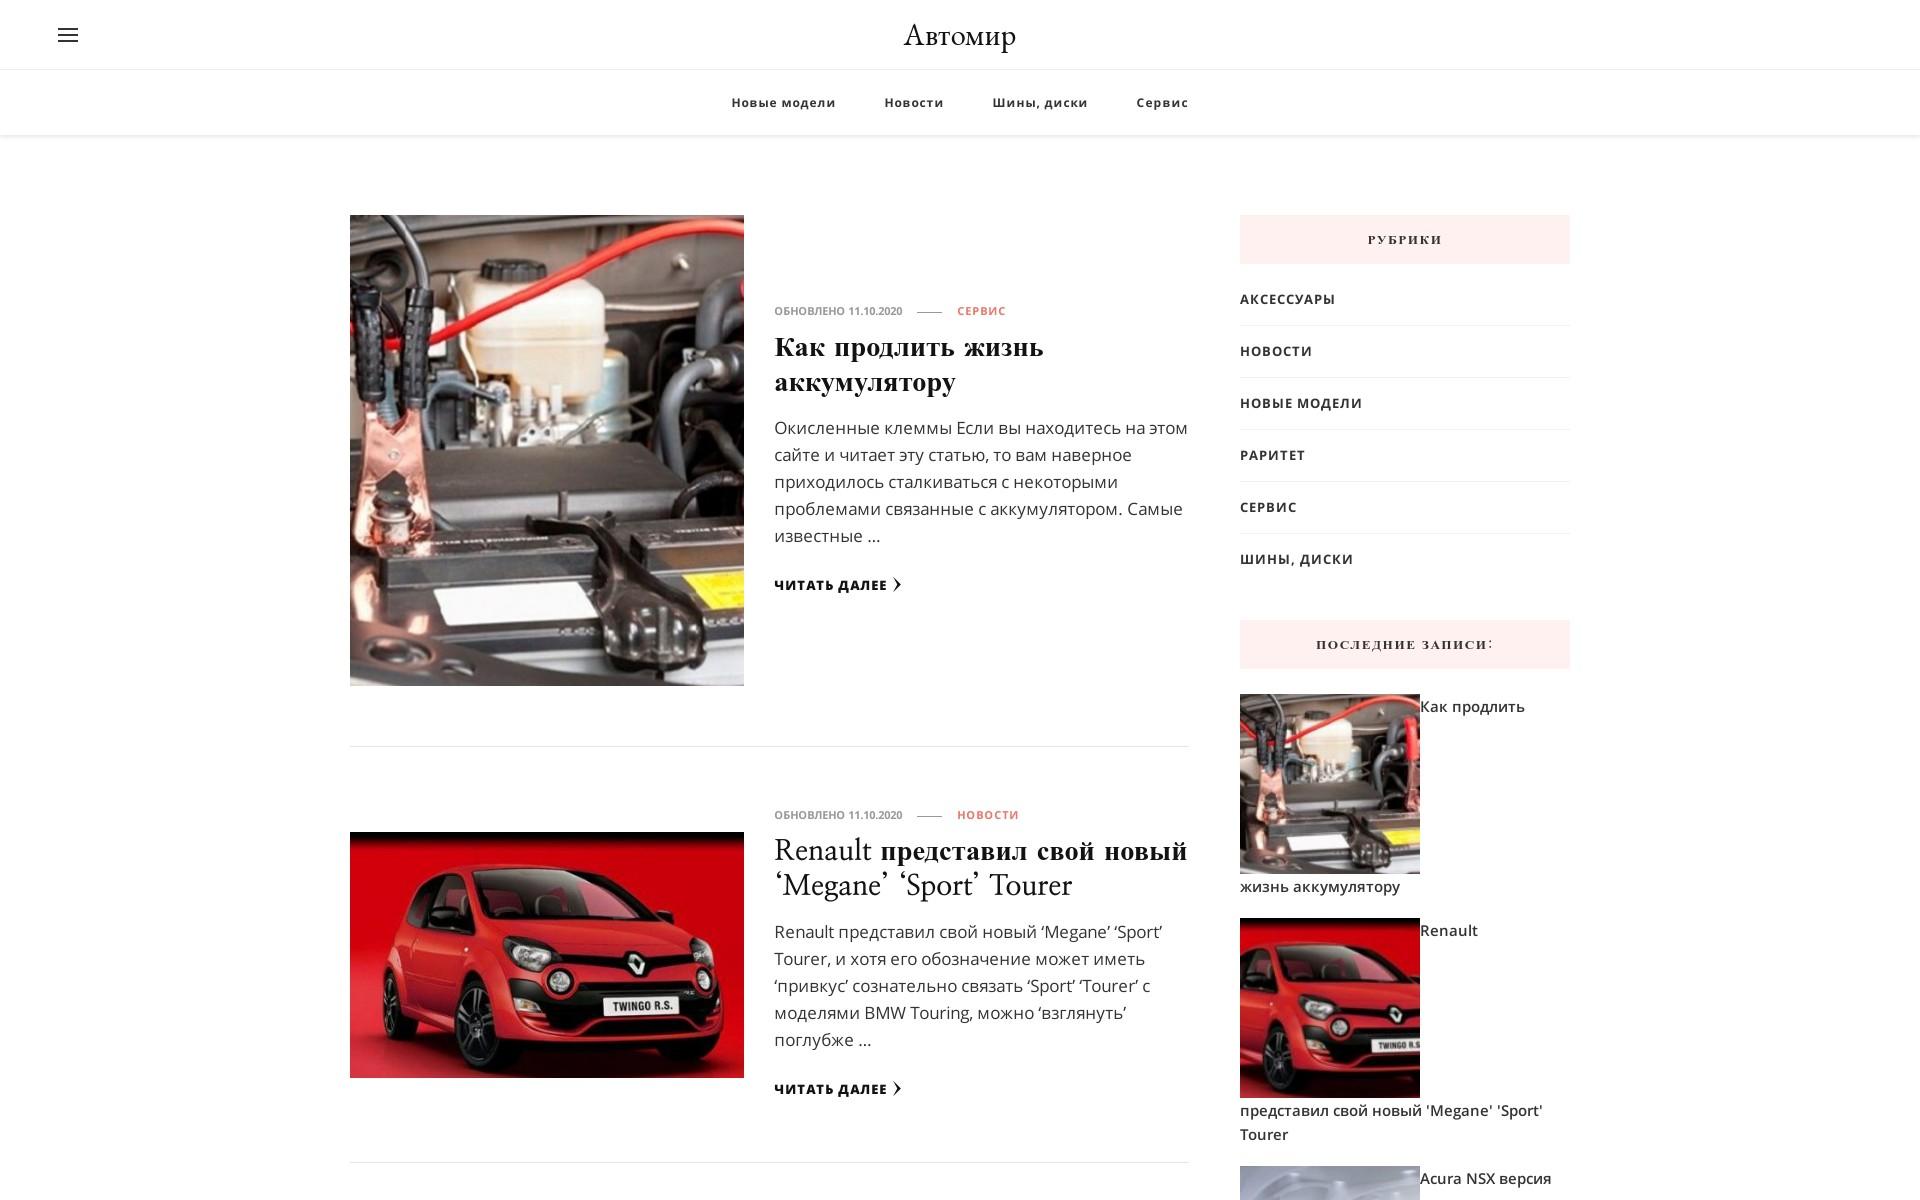This screenshot has width=1920, height=1200.
Task: Click Читать далее under Renault article
Action: pos(838,1089)
